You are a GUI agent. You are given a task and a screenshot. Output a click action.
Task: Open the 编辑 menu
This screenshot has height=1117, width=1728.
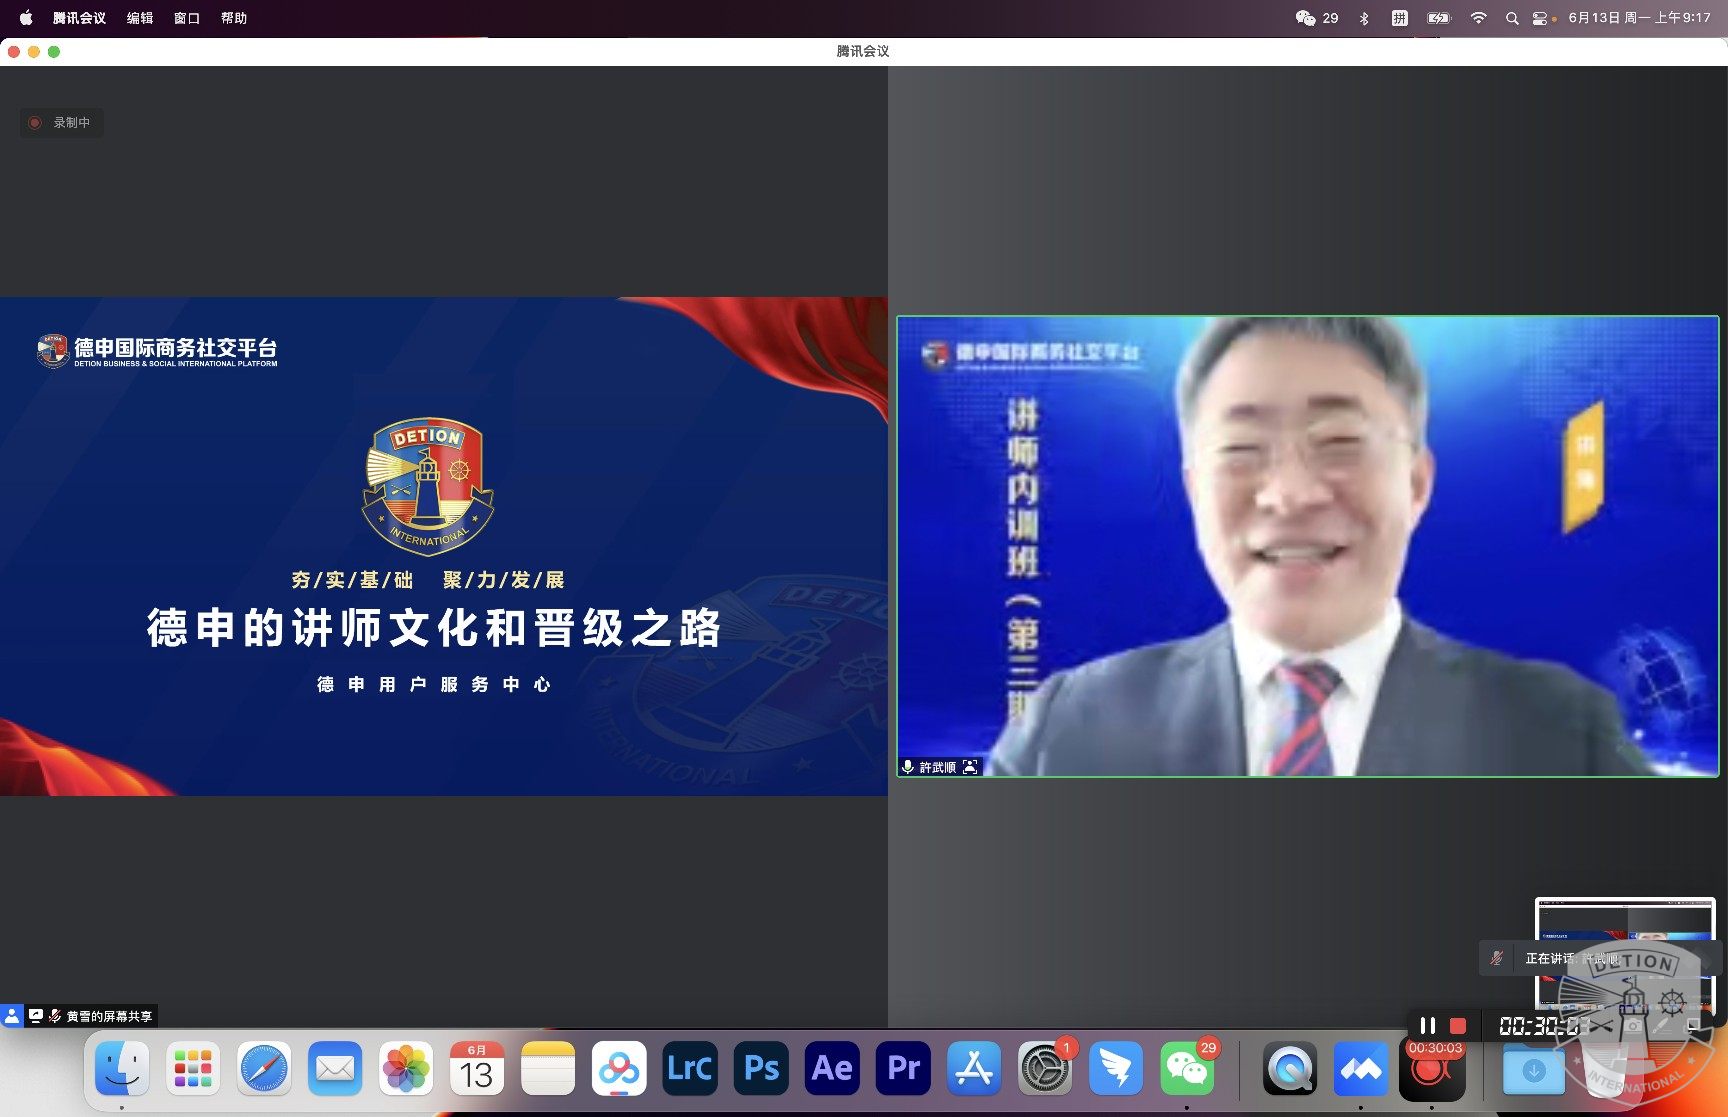pyautogui.click(x=140, y=18)
